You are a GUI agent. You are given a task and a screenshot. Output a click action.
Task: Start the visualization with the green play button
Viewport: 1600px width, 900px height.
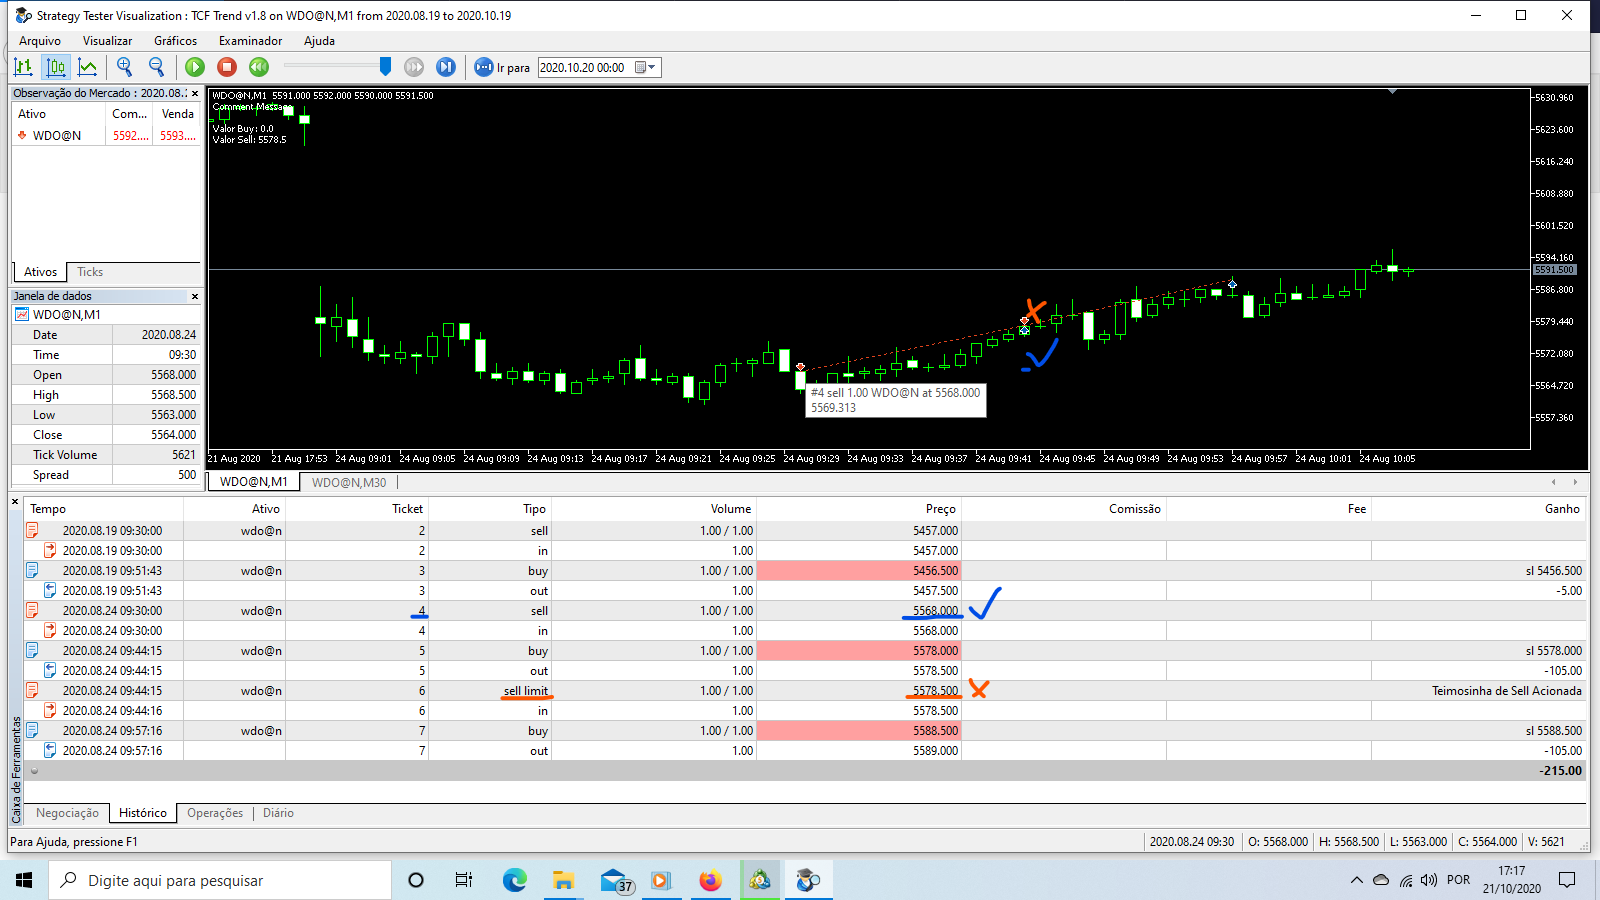pos(195,67)
